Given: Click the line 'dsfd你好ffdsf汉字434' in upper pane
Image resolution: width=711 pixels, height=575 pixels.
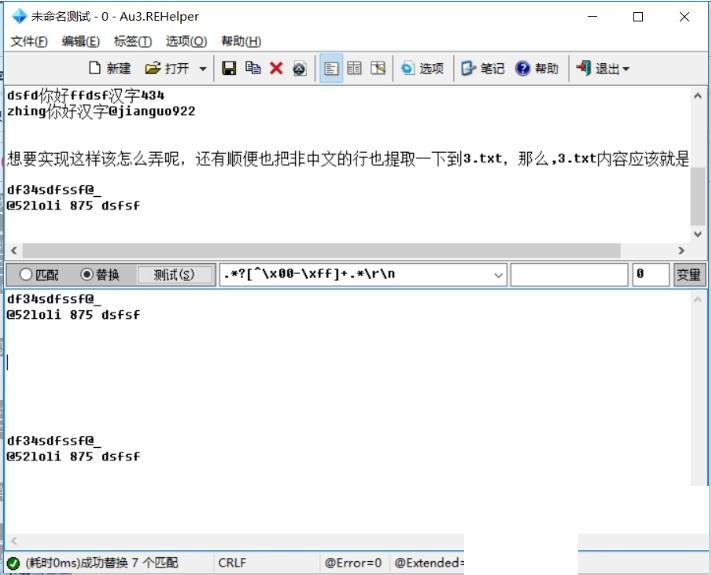Looking at the screenshot, I should 86,95.
